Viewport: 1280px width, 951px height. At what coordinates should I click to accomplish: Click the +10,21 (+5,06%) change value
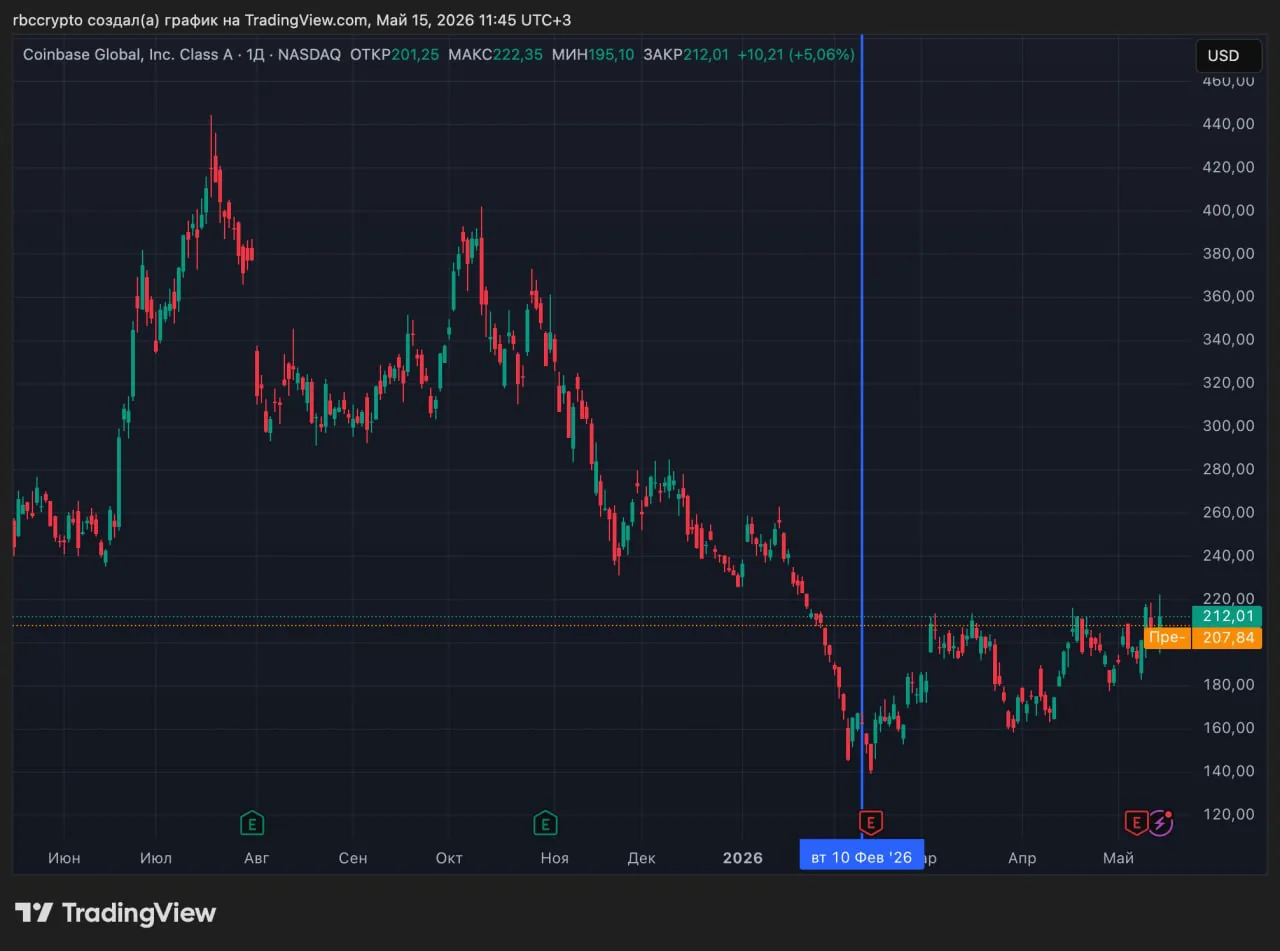796,54
